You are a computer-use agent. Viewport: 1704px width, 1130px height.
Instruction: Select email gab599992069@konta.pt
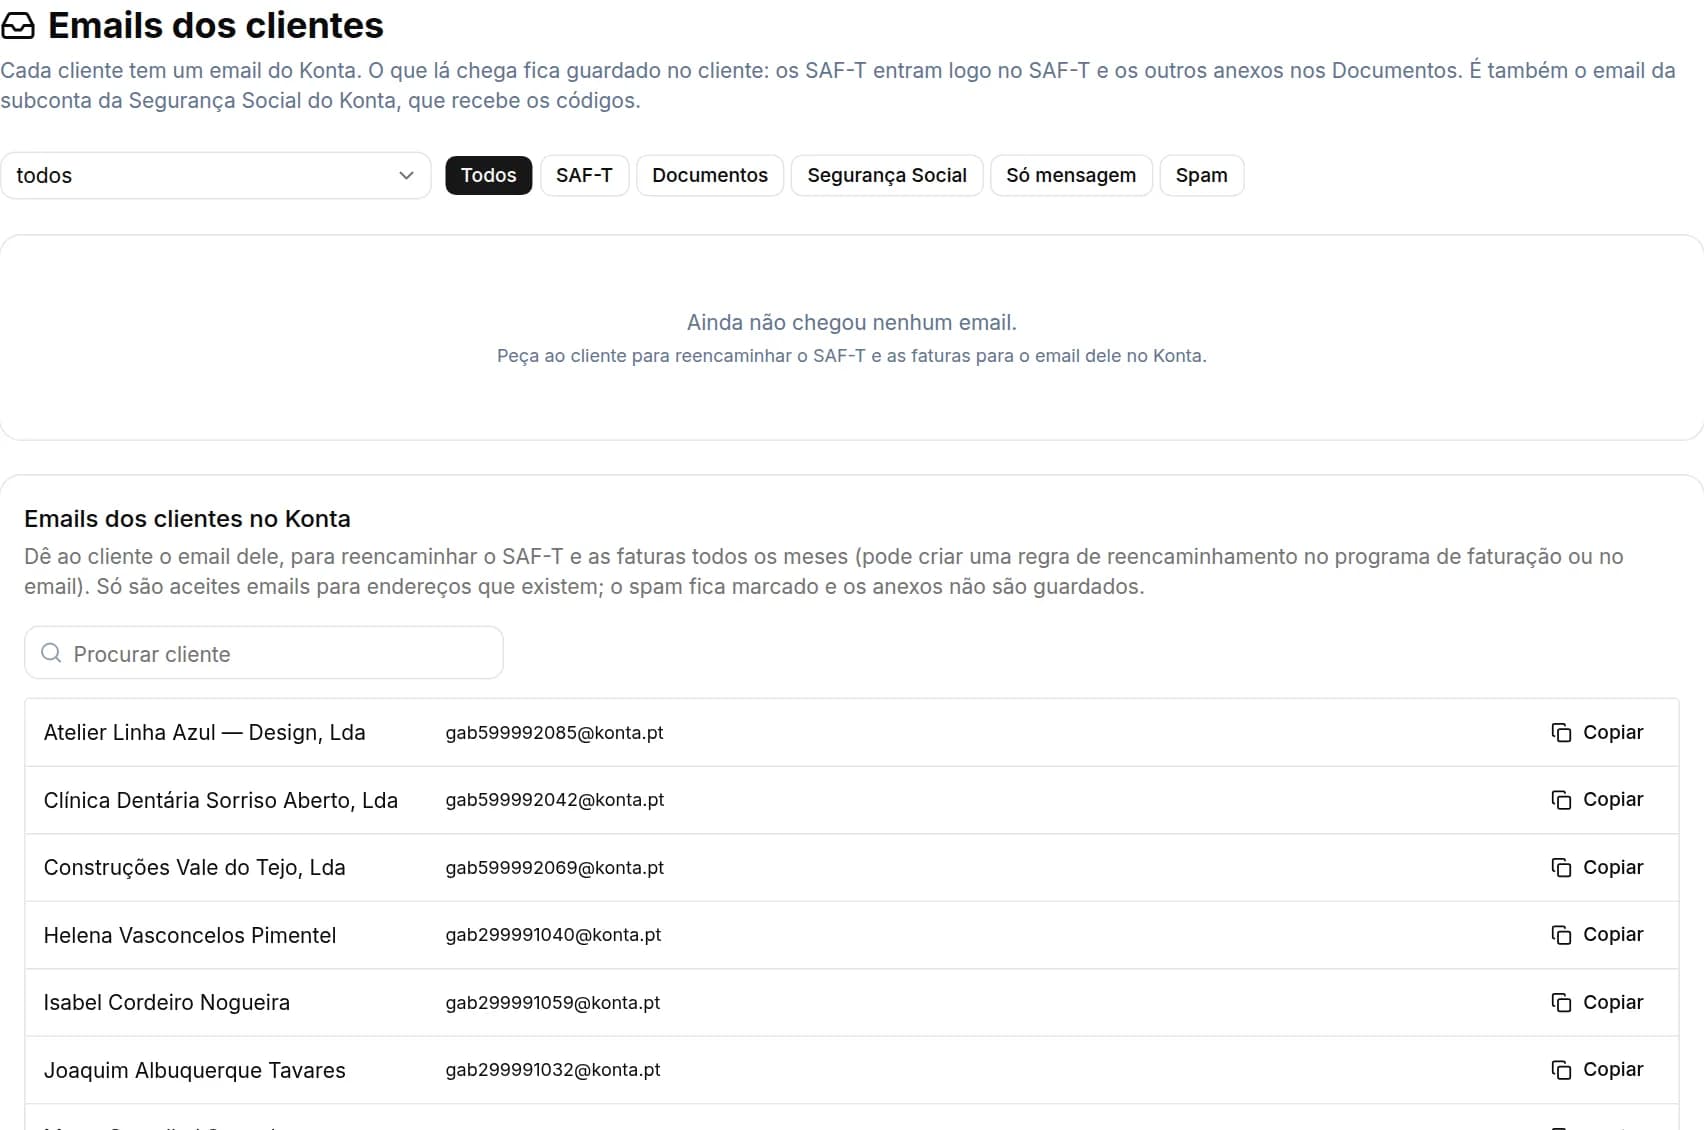(554, 868)
